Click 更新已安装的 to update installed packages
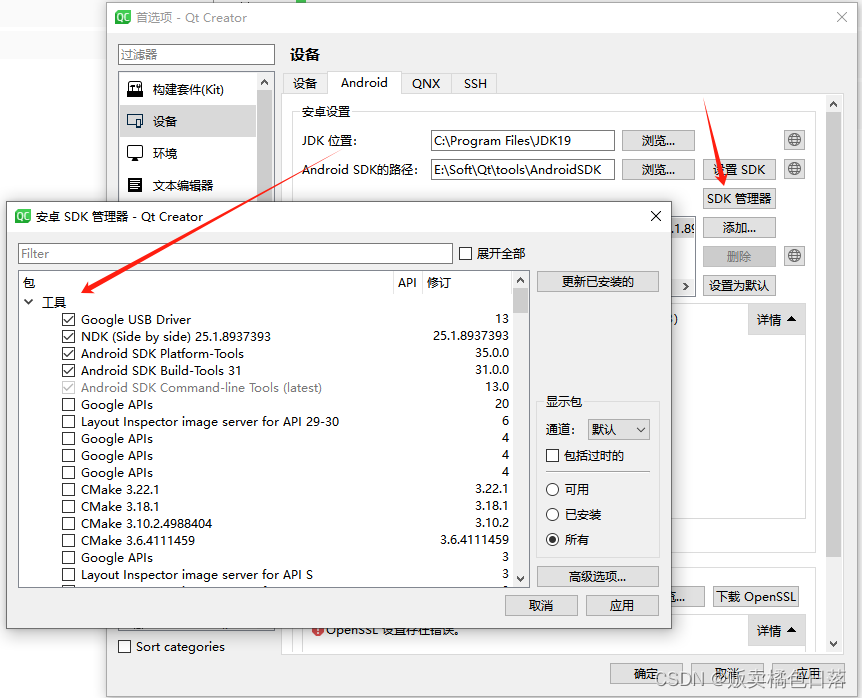 (597, 281)
